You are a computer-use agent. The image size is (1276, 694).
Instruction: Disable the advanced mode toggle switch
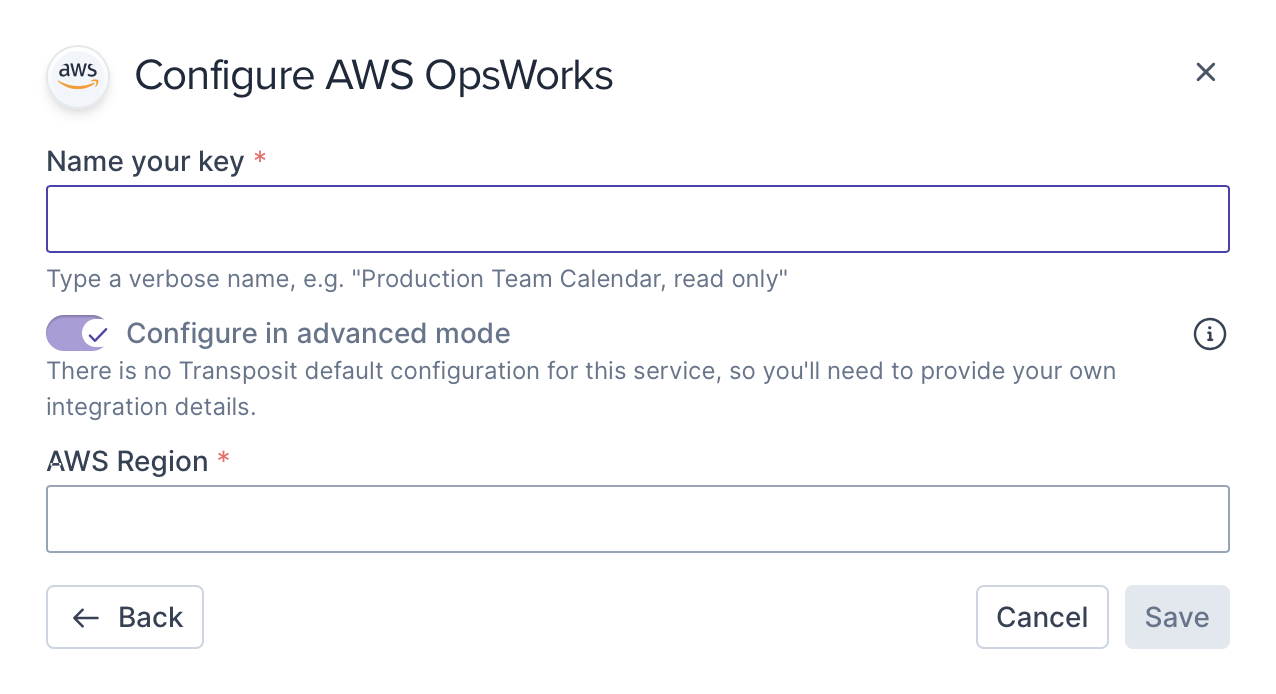[x=77, y=334]
